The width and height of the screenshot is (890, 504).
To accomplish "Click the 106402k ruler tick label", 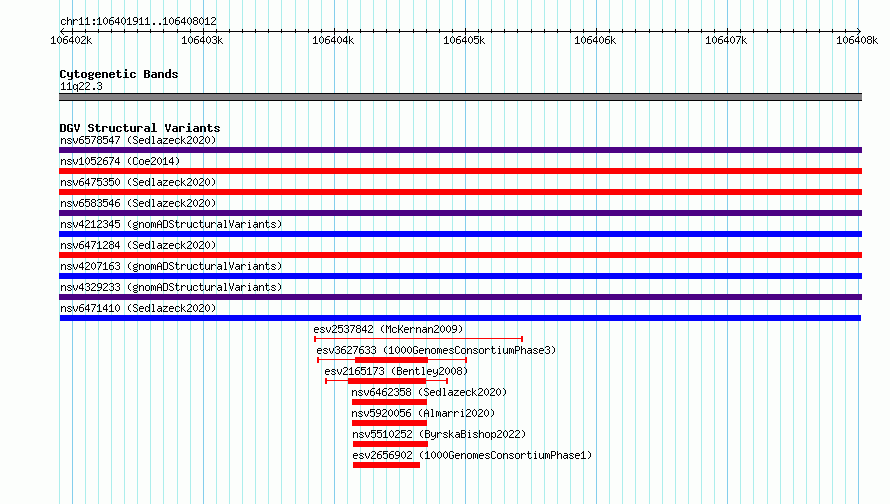I will point(71,40).
